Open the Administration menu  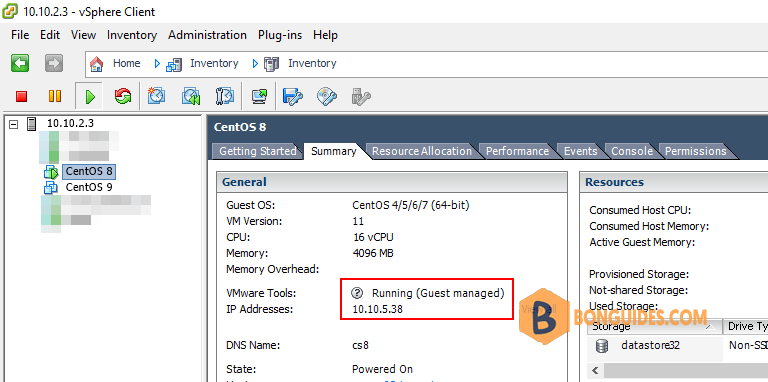207,35
